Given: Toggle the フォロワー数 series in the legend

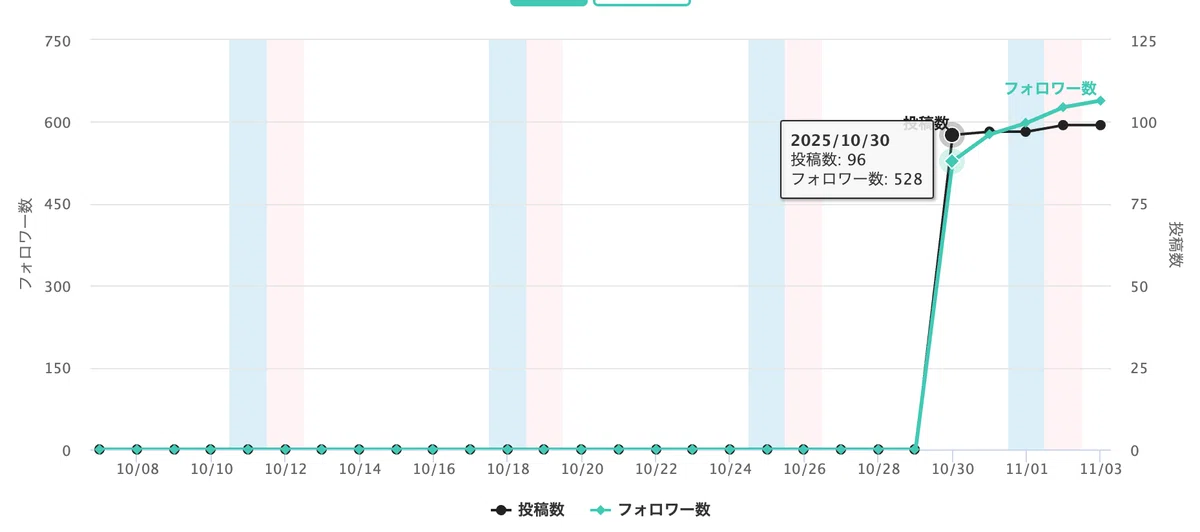Looking at the screenshot, I should (x=651, y=510).
